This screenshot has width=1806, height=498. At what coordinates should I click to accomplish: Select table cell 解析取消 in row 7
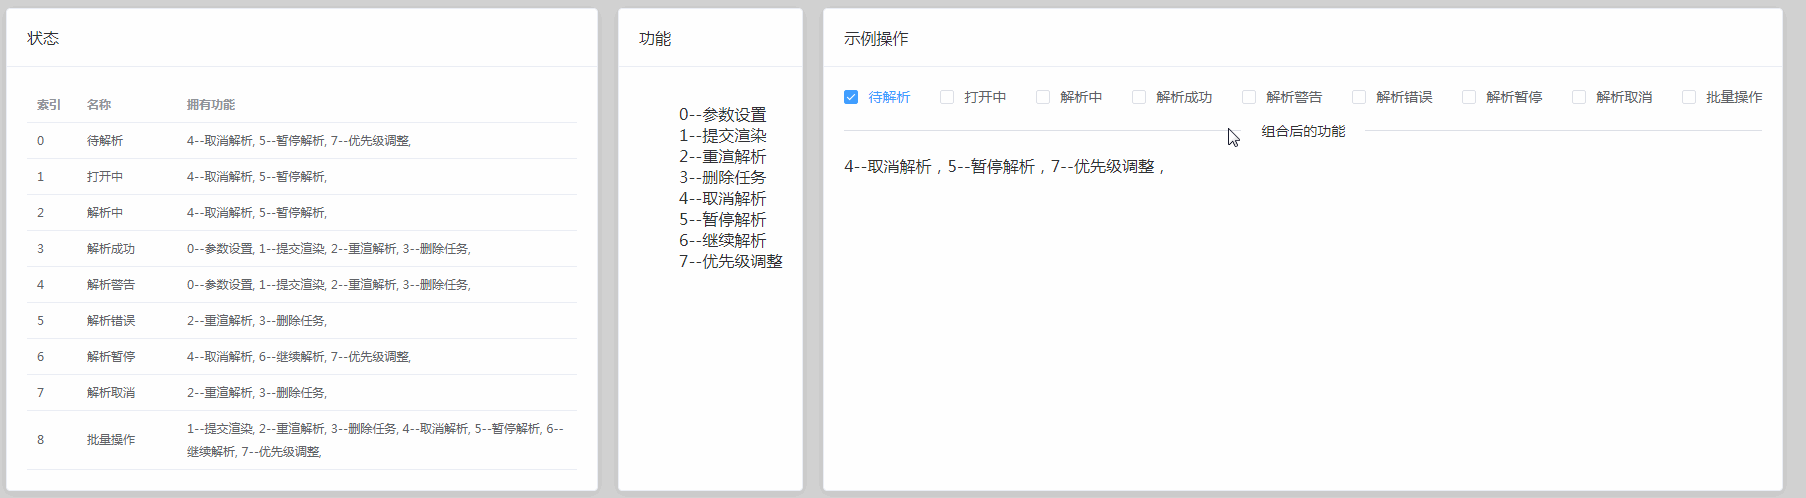click(x=111, y=393)
